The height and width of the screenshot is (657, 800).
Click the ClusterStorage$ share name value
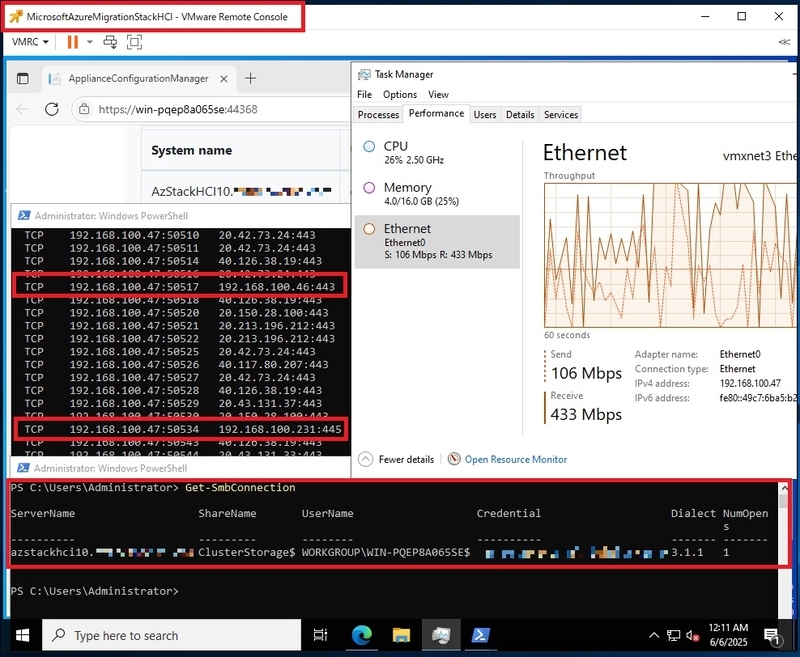(x=246, y=552)
